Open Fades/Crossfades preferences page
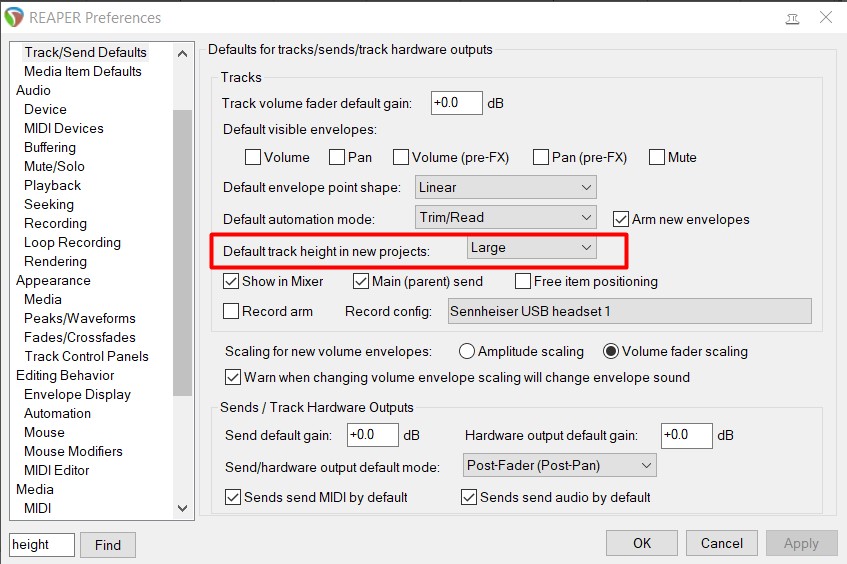The height and width of the screenshot is (564, 847). click(80, 337)
